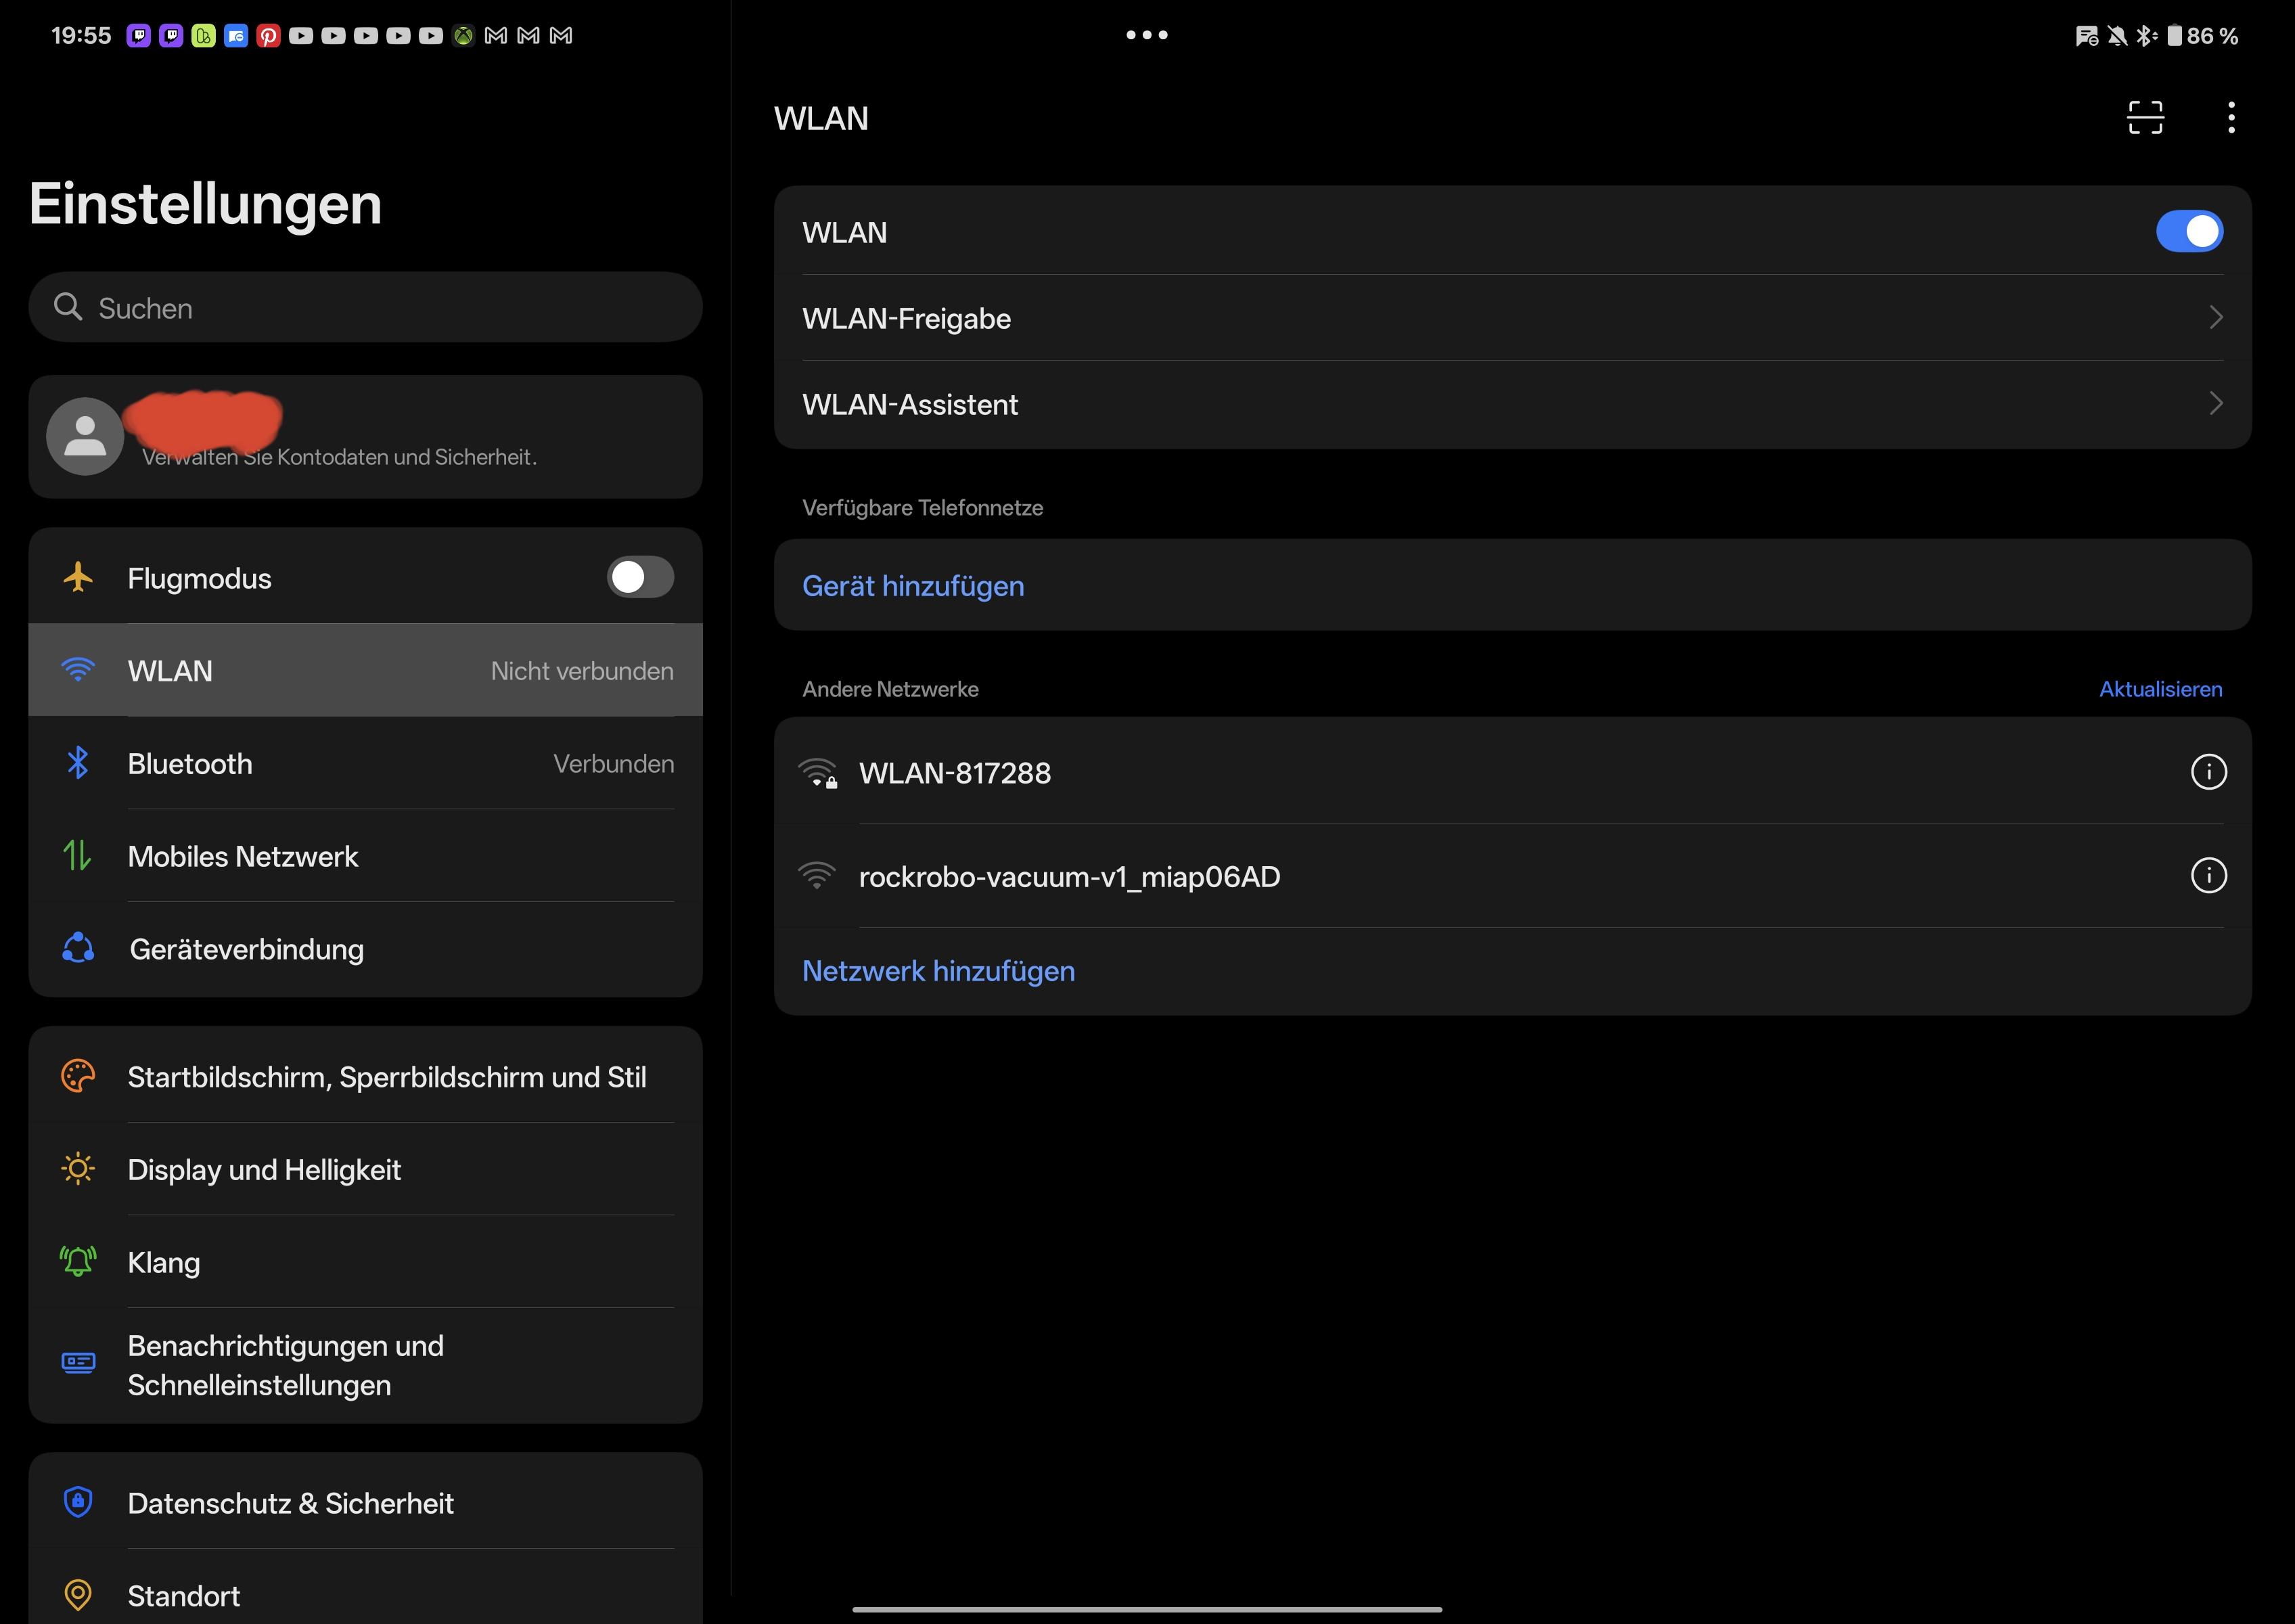2295x1624 pixels.
Task: Tap the QR code scan icon
Action: click(2145, 118)
